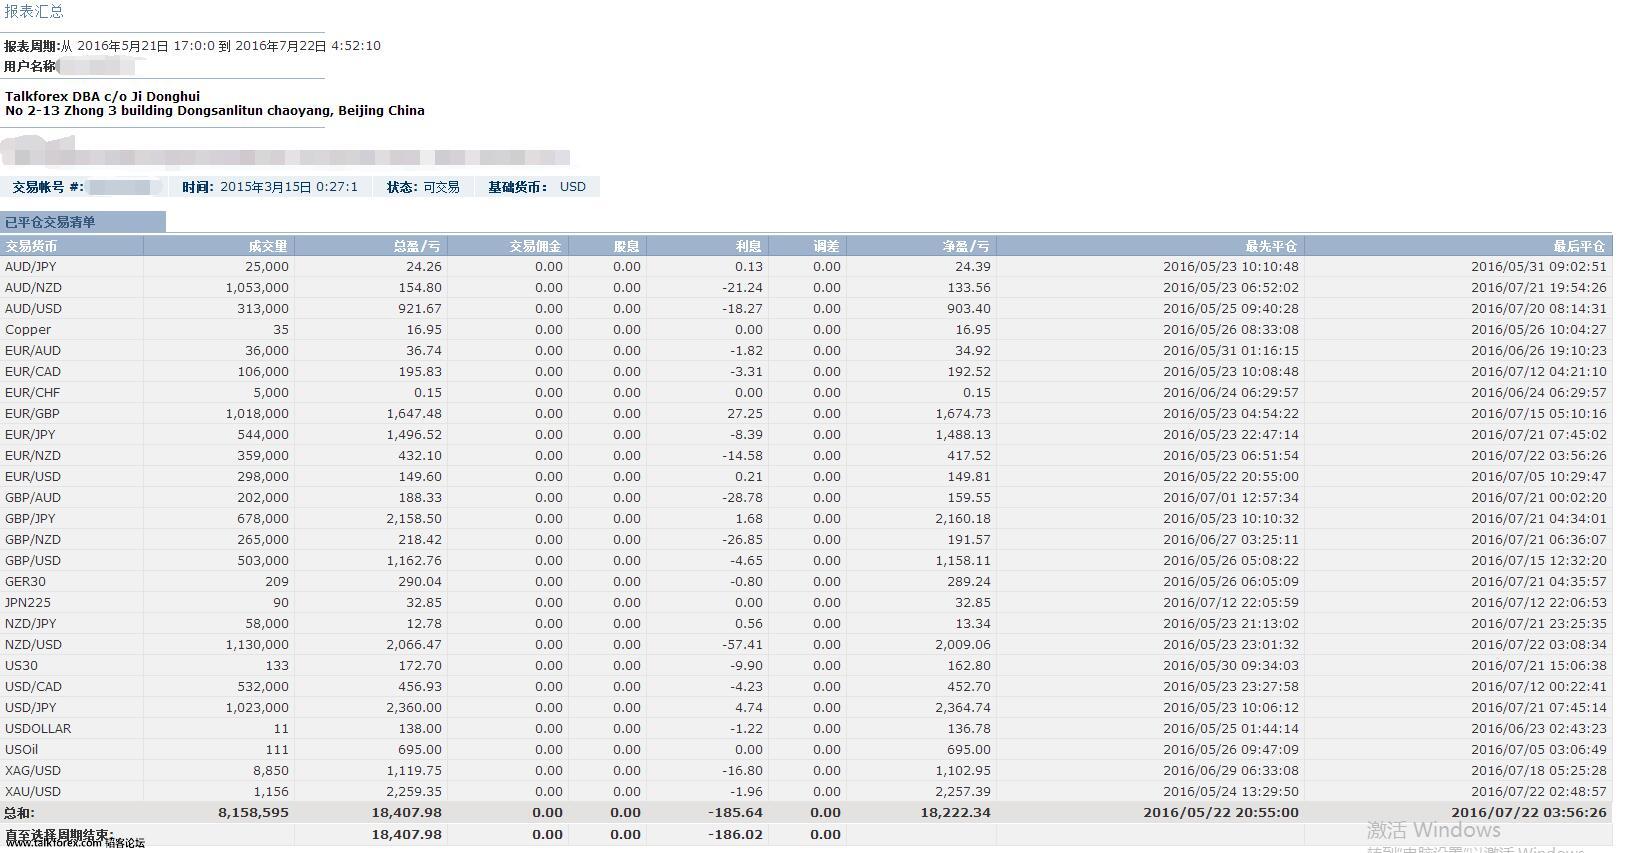Click the 直至选择周期结束 row label
The height and width of the screenshot is (853, 1634).
tap(58, 834)
